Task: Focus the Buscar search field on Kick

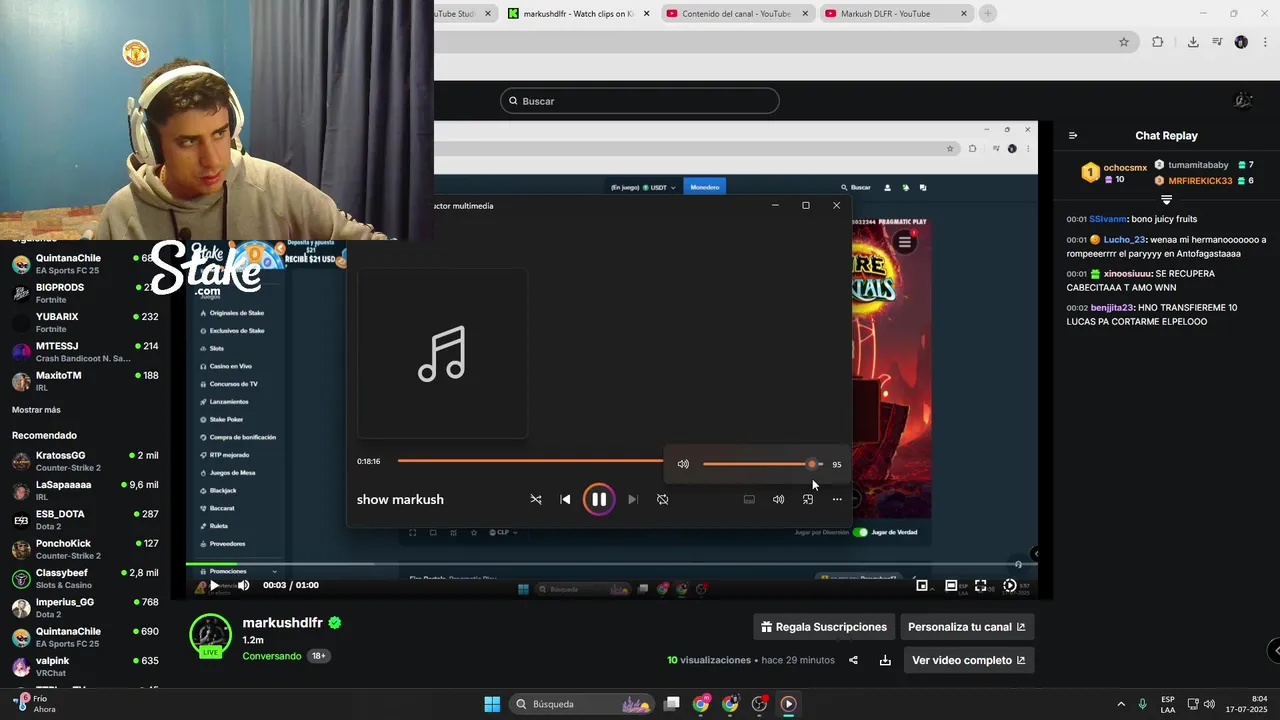Action: click(x=640, y=101)
